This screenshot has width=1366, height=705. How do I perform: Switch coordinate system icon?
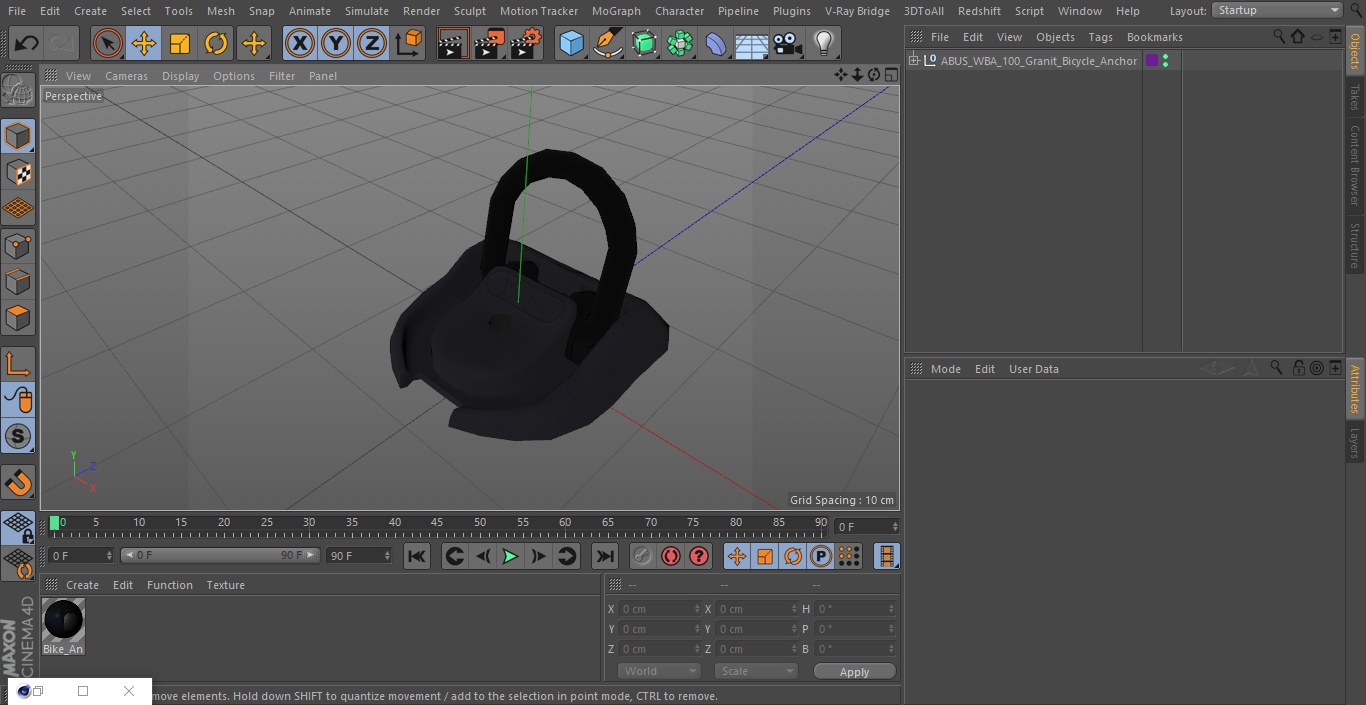409,44
